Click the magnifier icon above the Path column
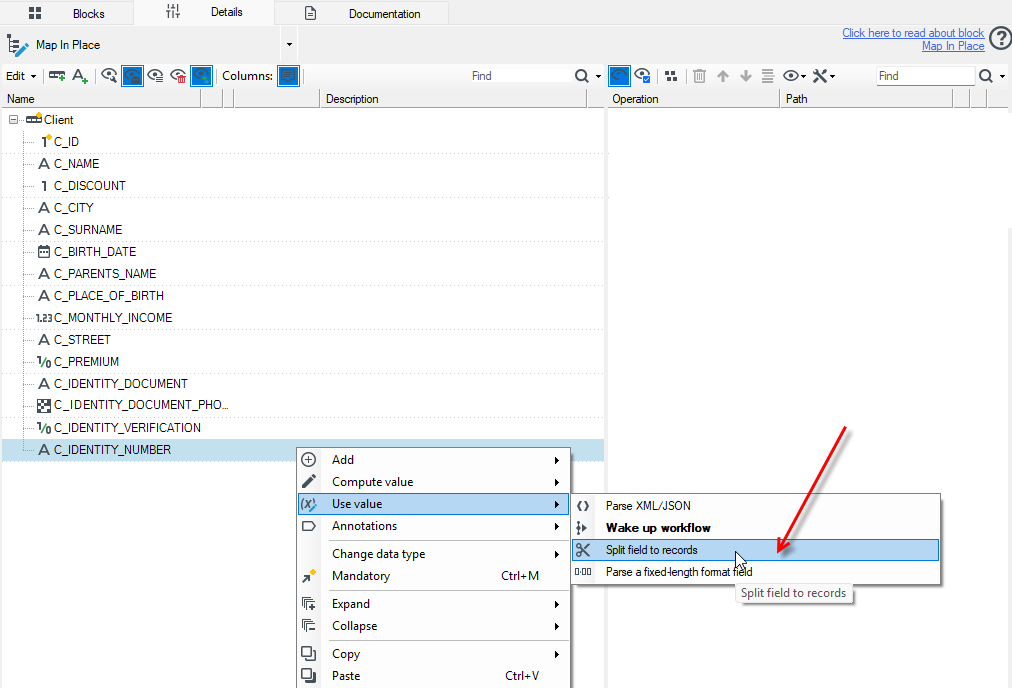The width and height of the screenshot is (1012, 688). [x=986, y=76]
